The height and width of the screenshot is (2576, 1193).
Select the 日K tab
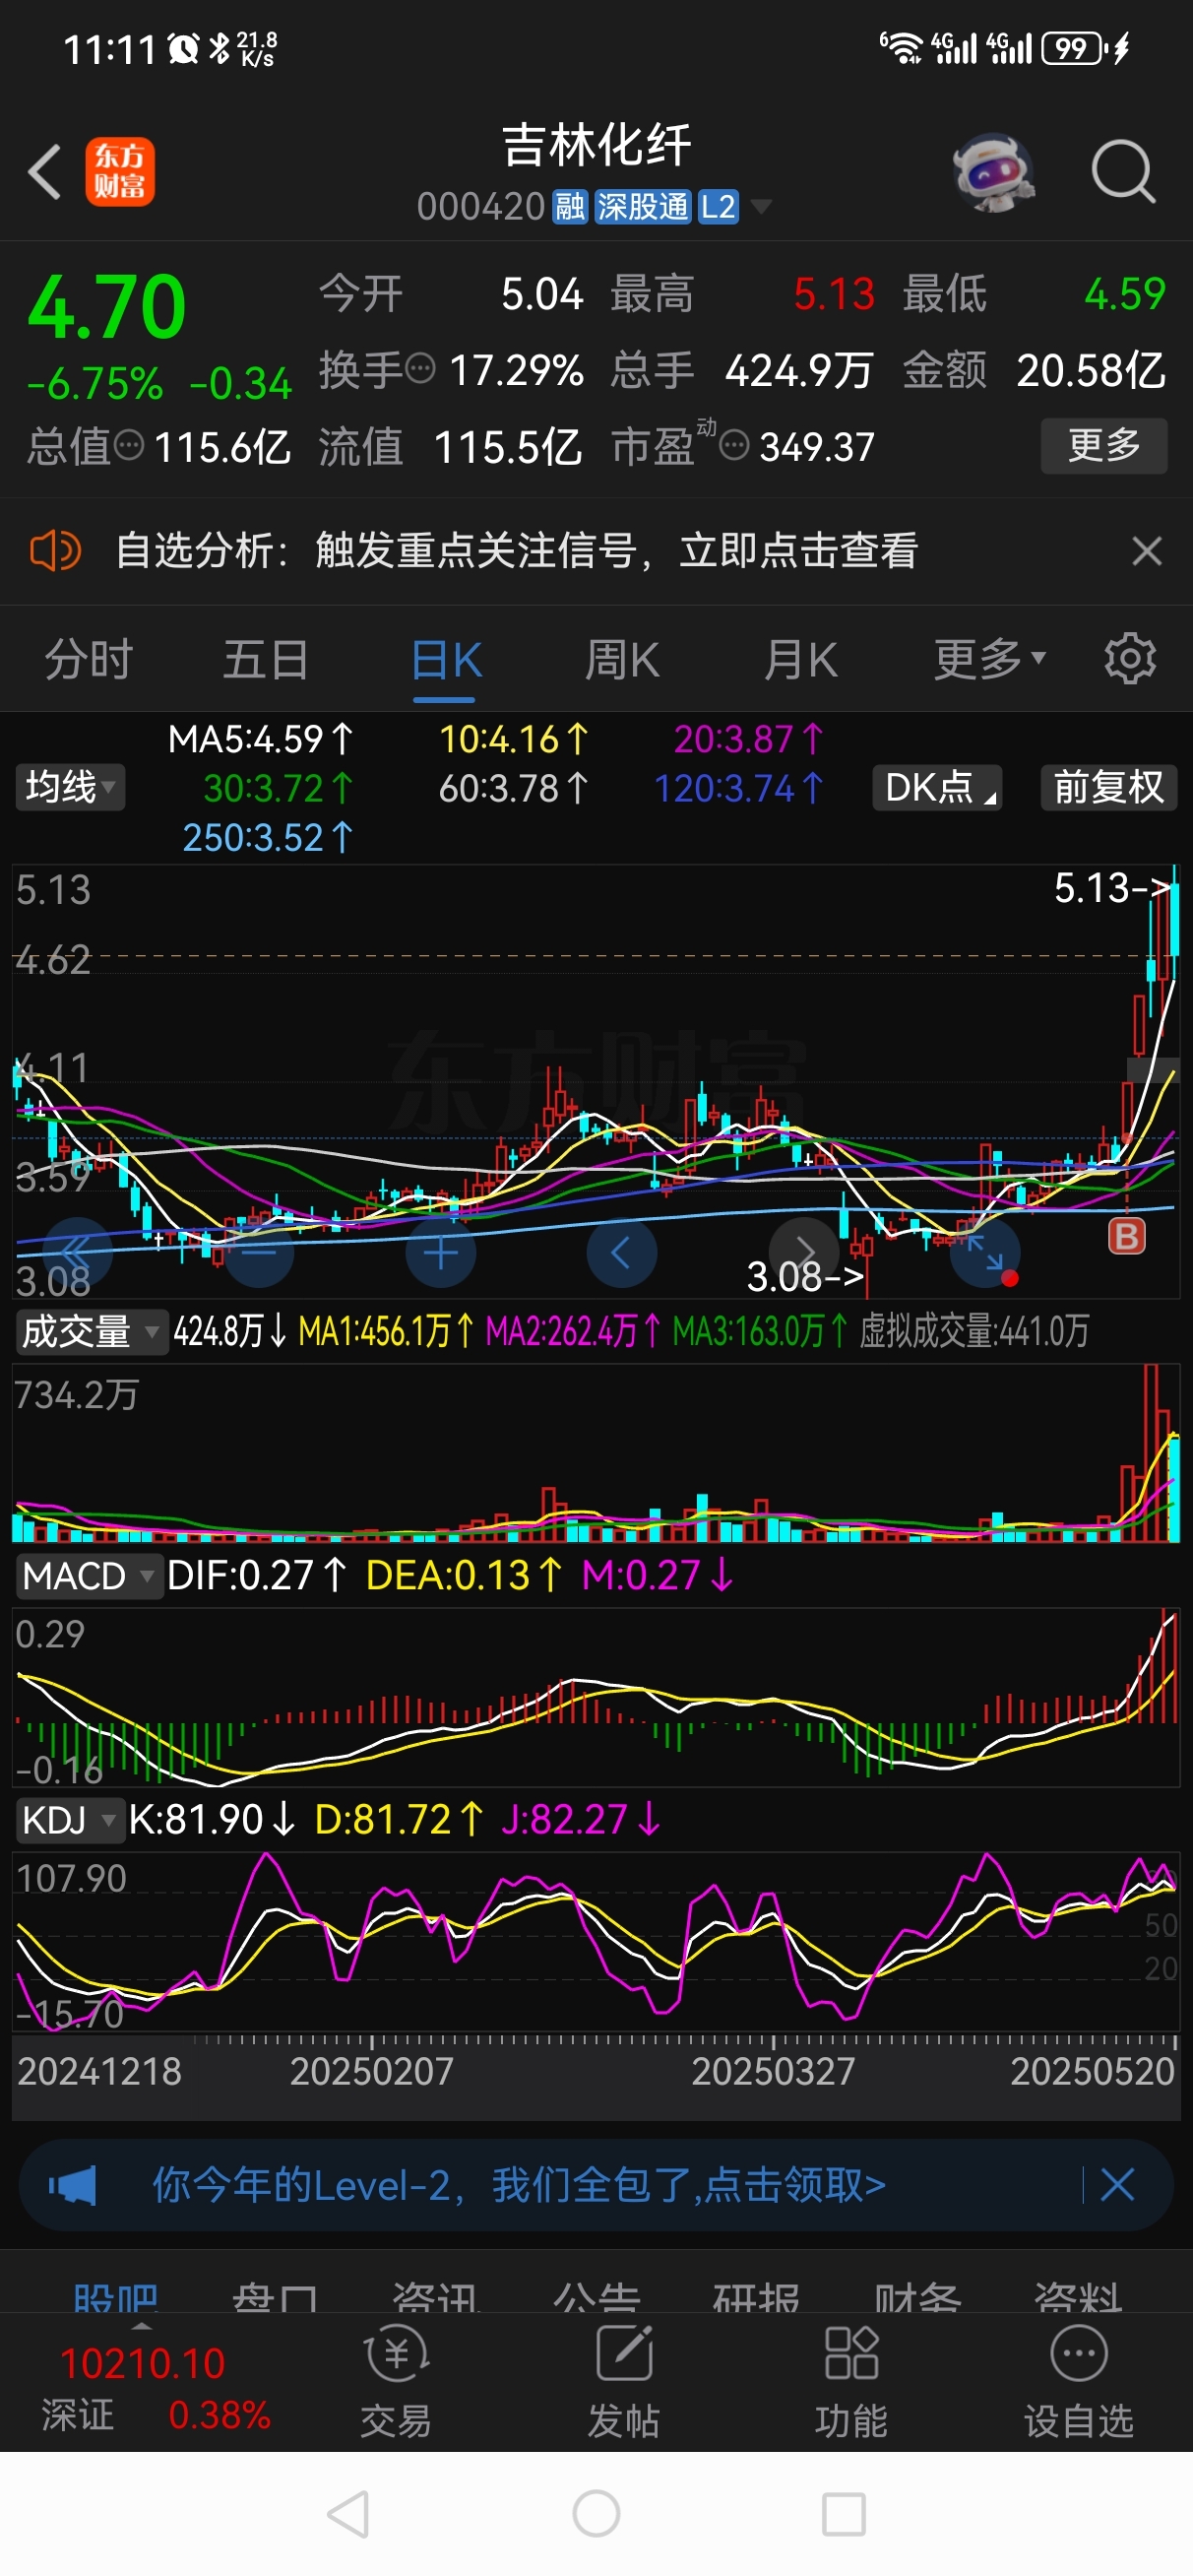[x=446, y=660]
